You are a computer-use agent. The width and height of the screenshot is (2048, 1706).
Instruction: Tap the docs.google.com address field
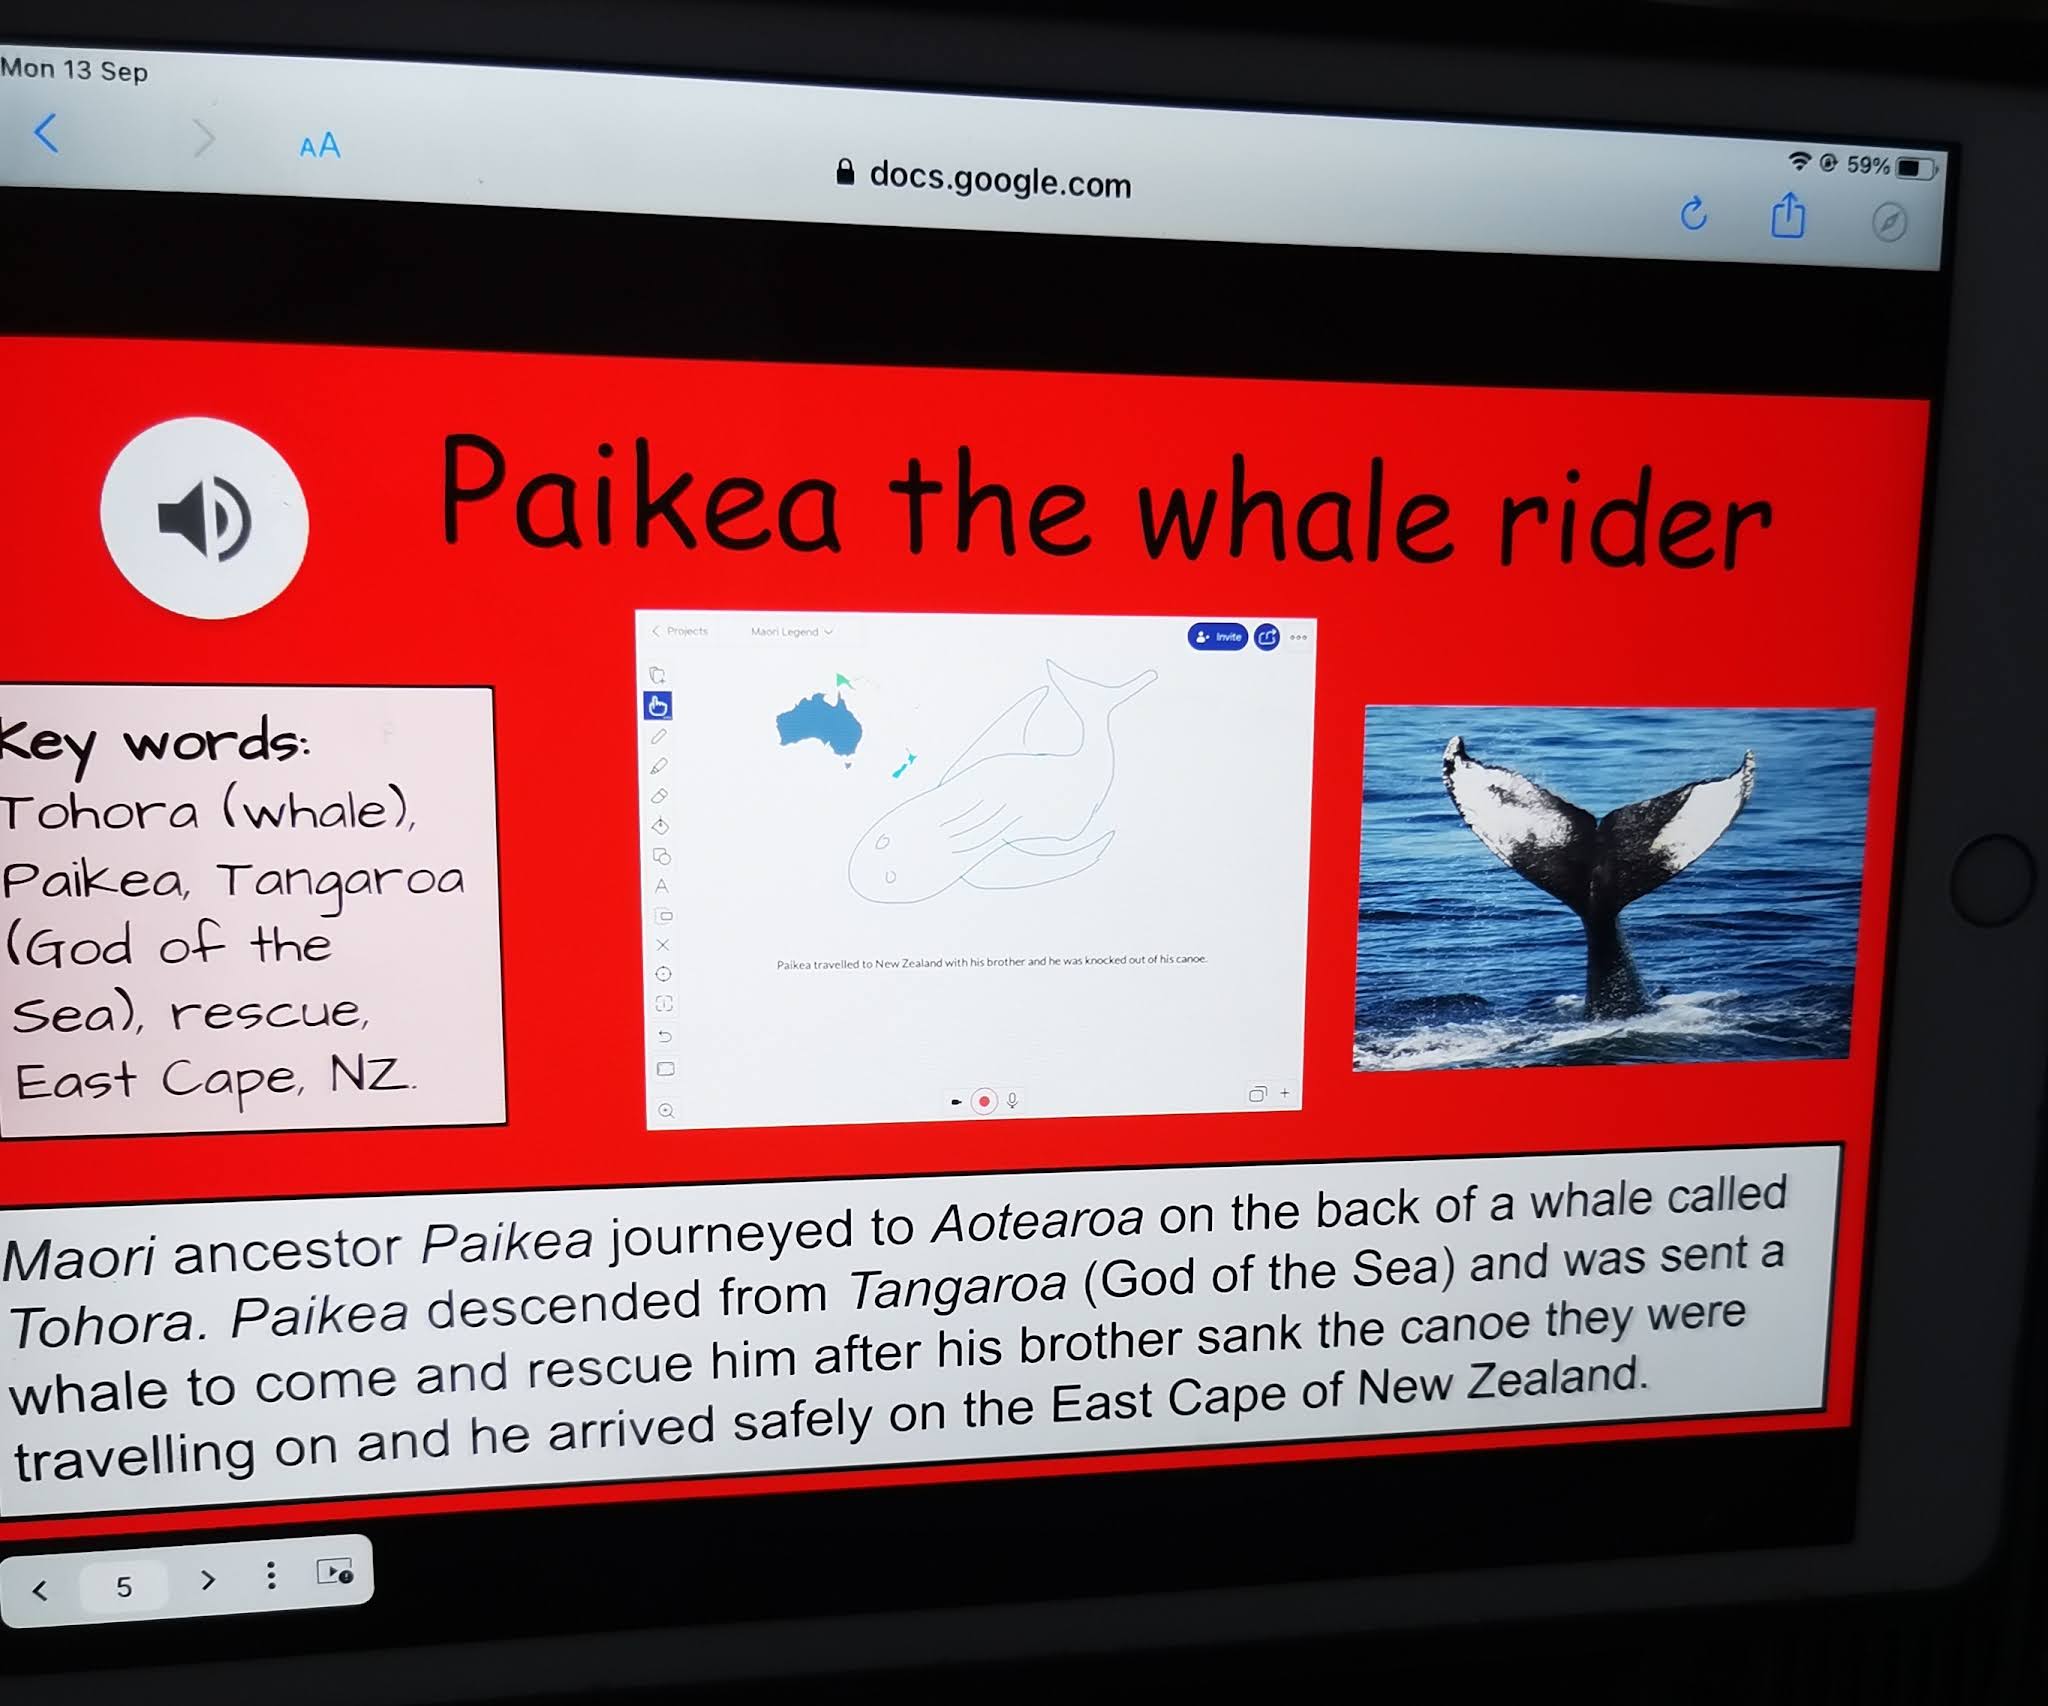[985, 179]
